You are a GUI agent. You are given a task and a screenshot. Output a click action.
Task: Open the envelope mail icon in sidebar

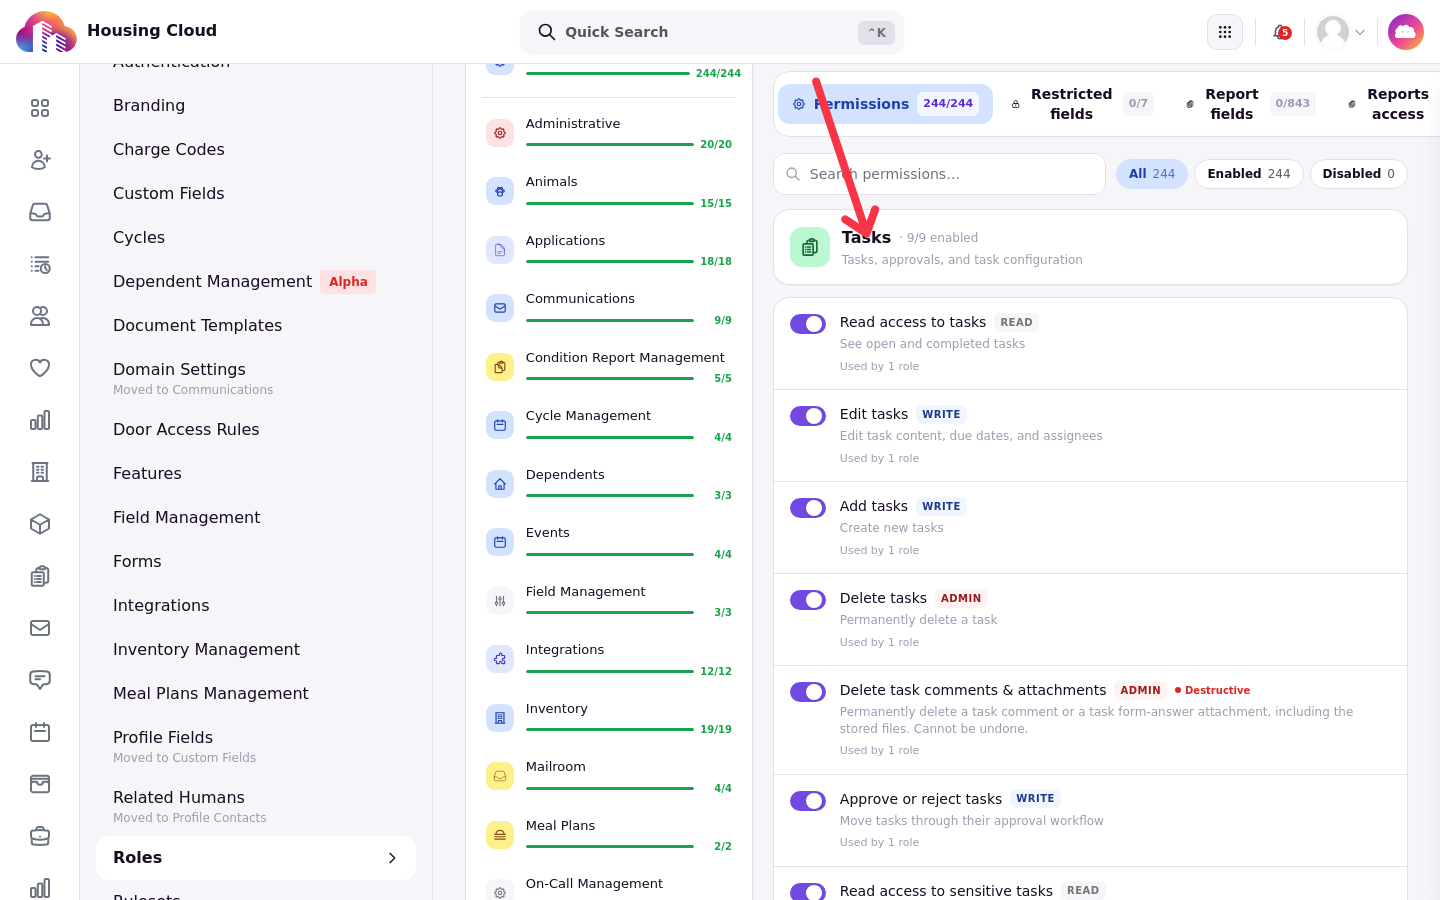click(40, 628)
